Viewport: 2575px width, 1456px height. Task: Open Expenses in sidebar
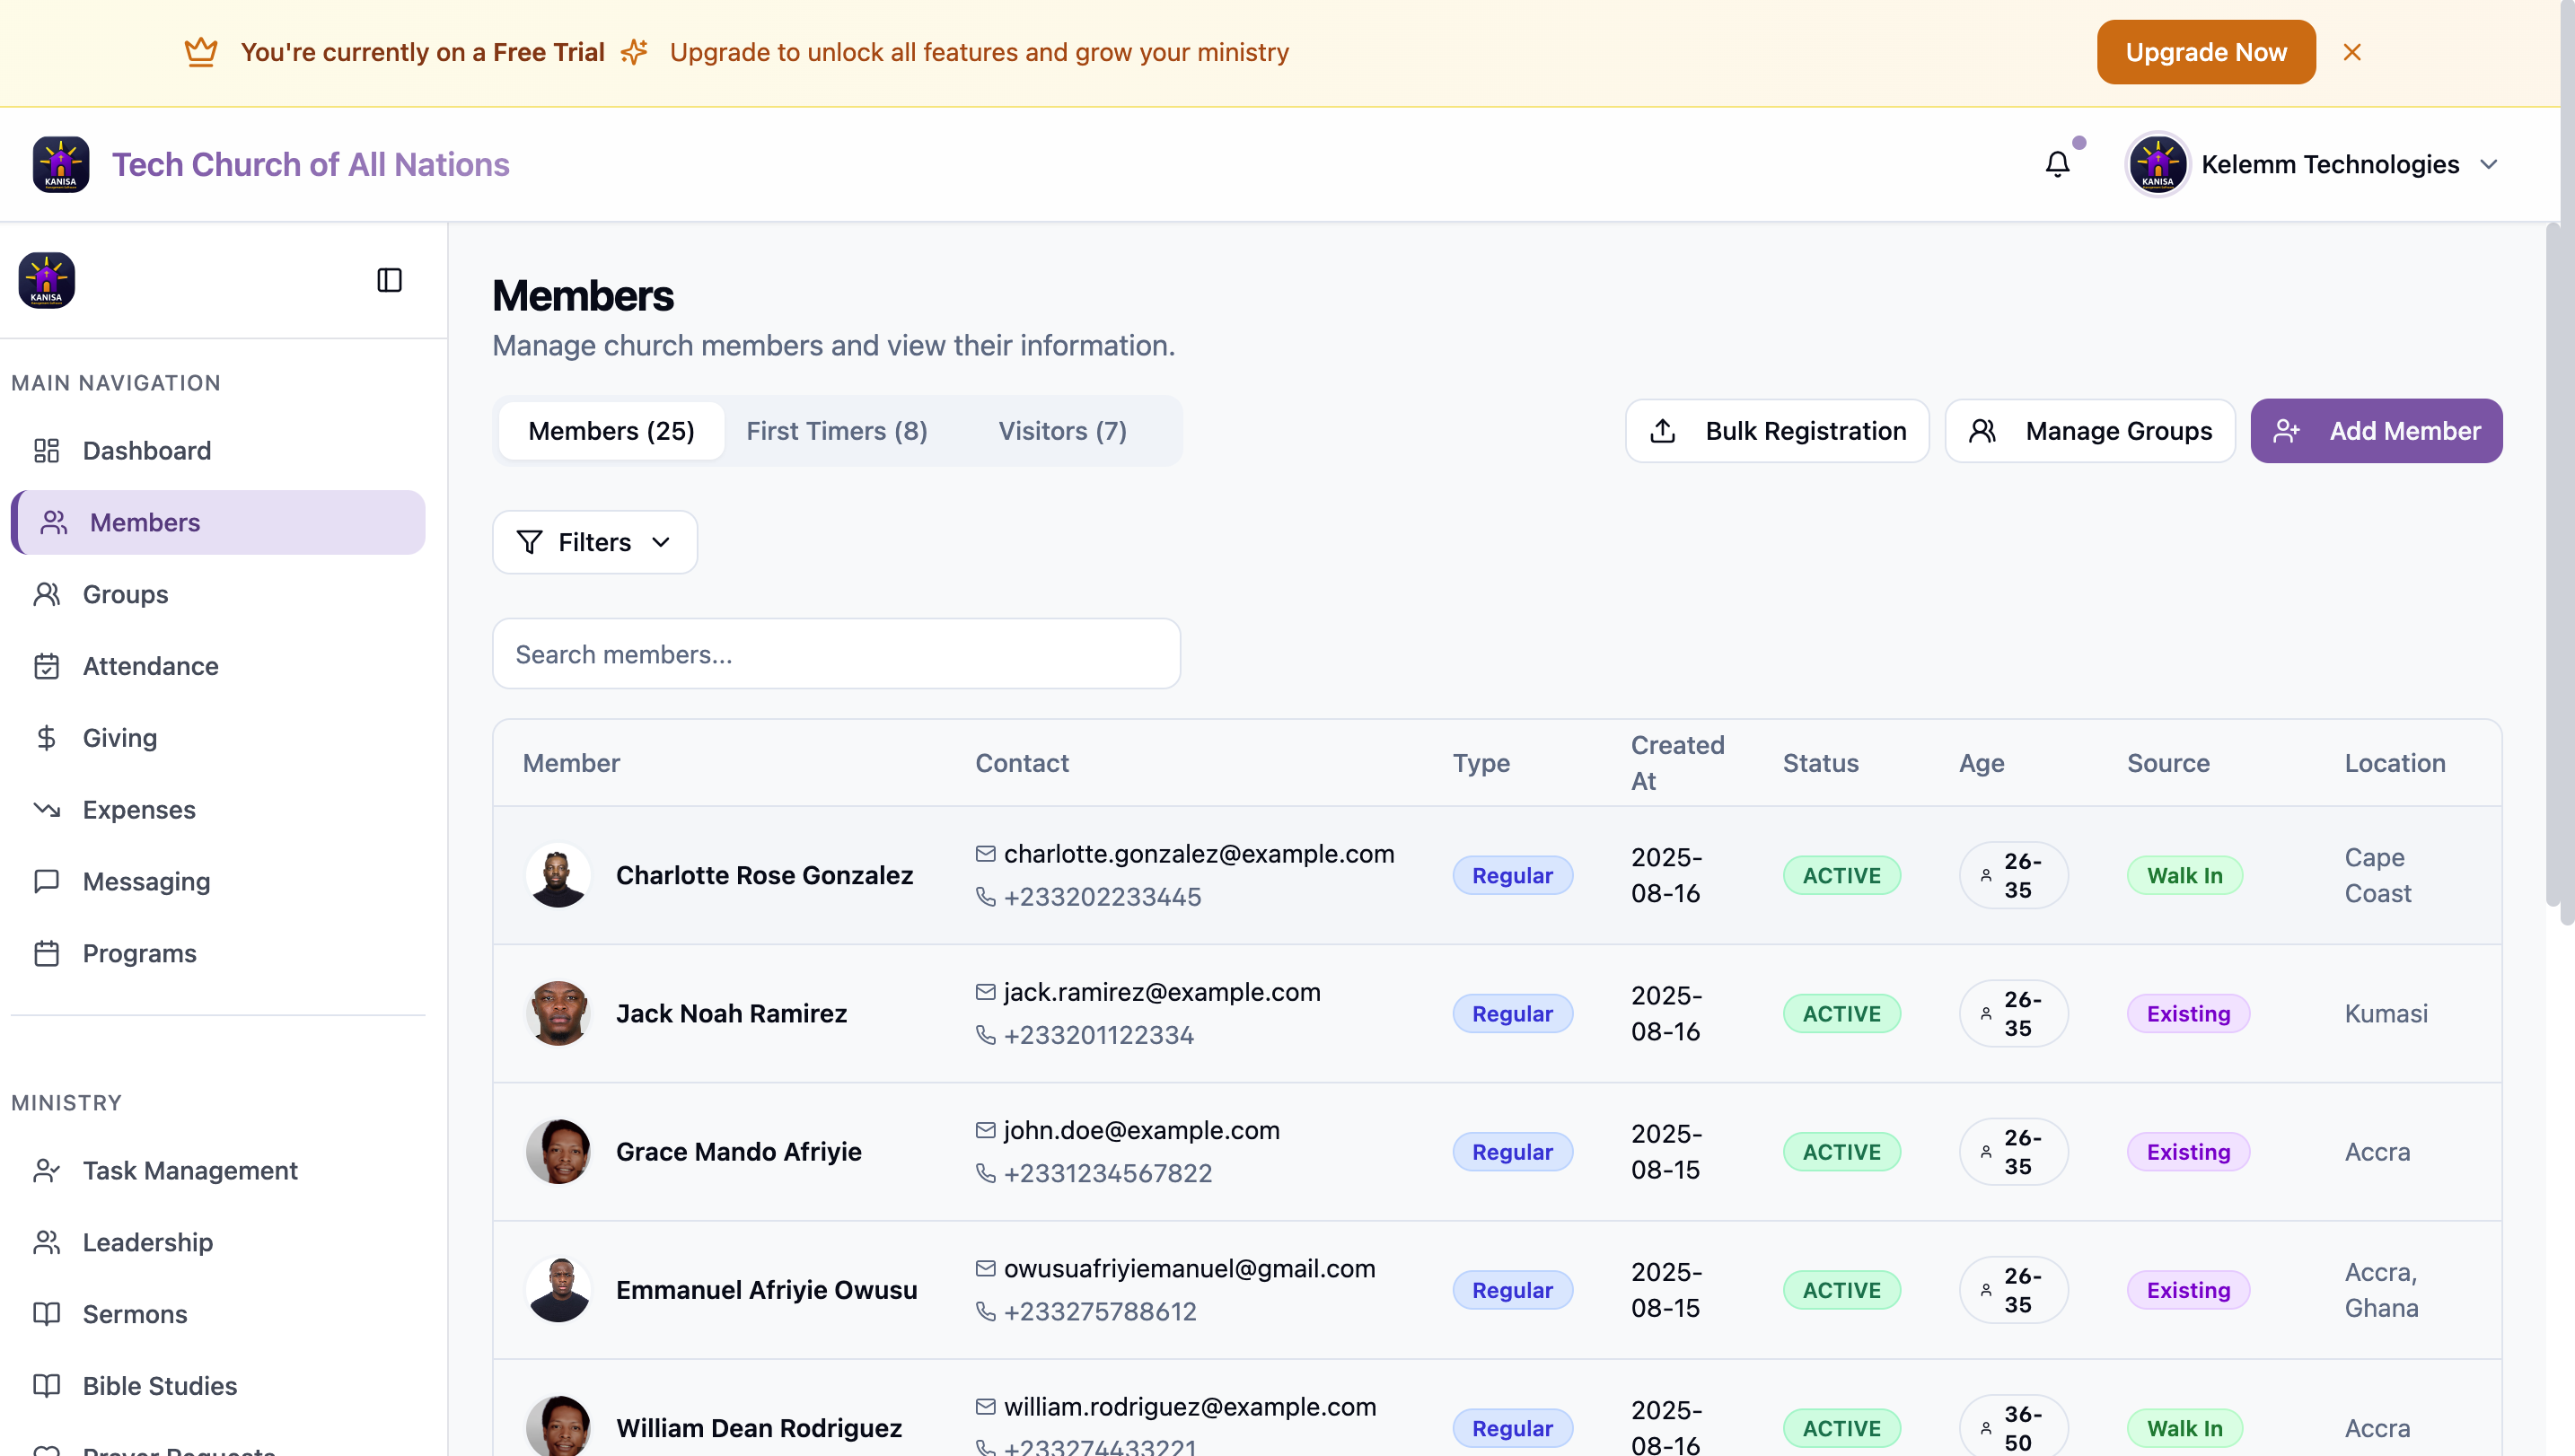138,809
